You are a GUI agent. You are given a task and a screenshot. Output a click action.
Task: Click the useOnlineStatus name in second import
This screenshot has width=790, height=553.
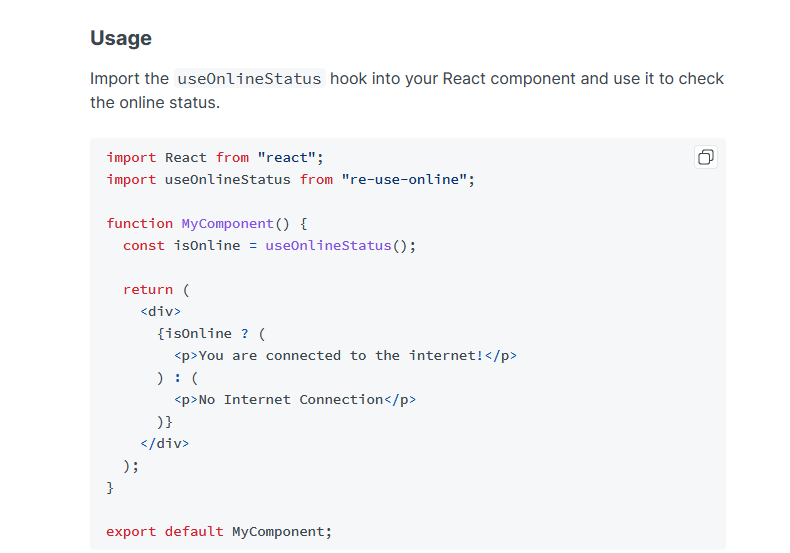click(228, 180)
